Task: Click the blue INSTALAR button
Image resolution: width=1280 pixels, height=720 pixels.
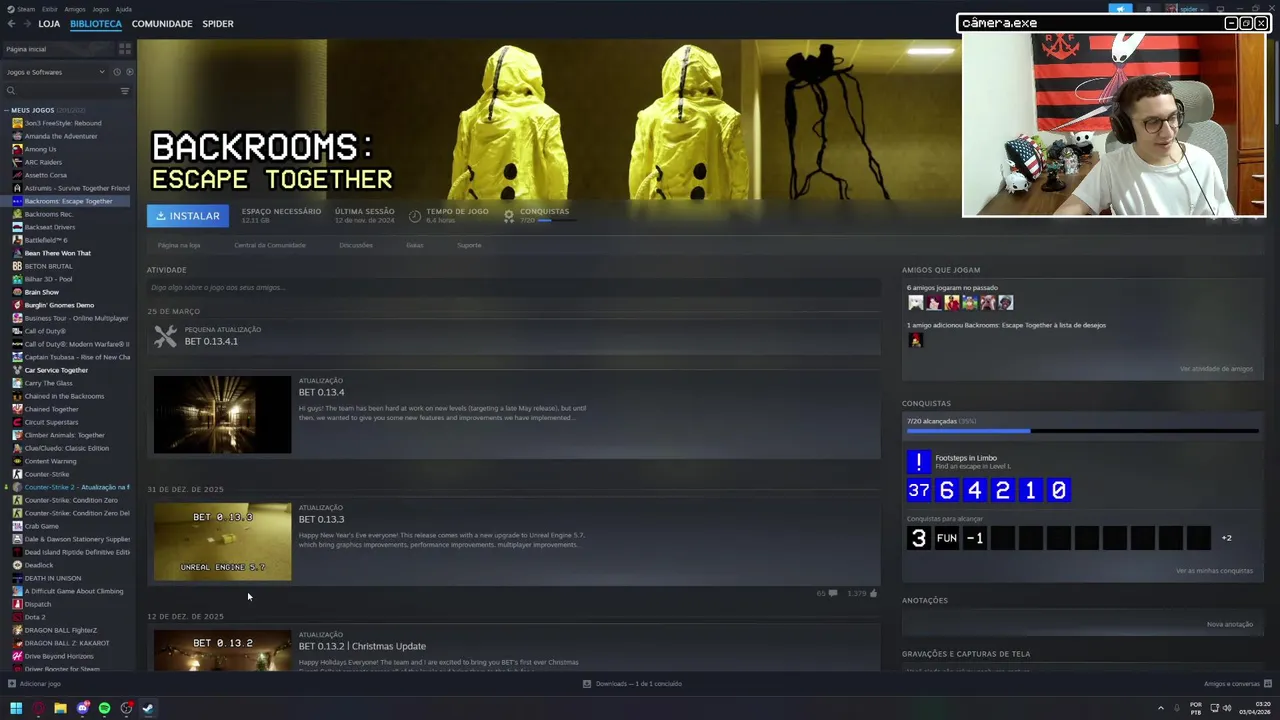Action: click(x=188, y=216)
